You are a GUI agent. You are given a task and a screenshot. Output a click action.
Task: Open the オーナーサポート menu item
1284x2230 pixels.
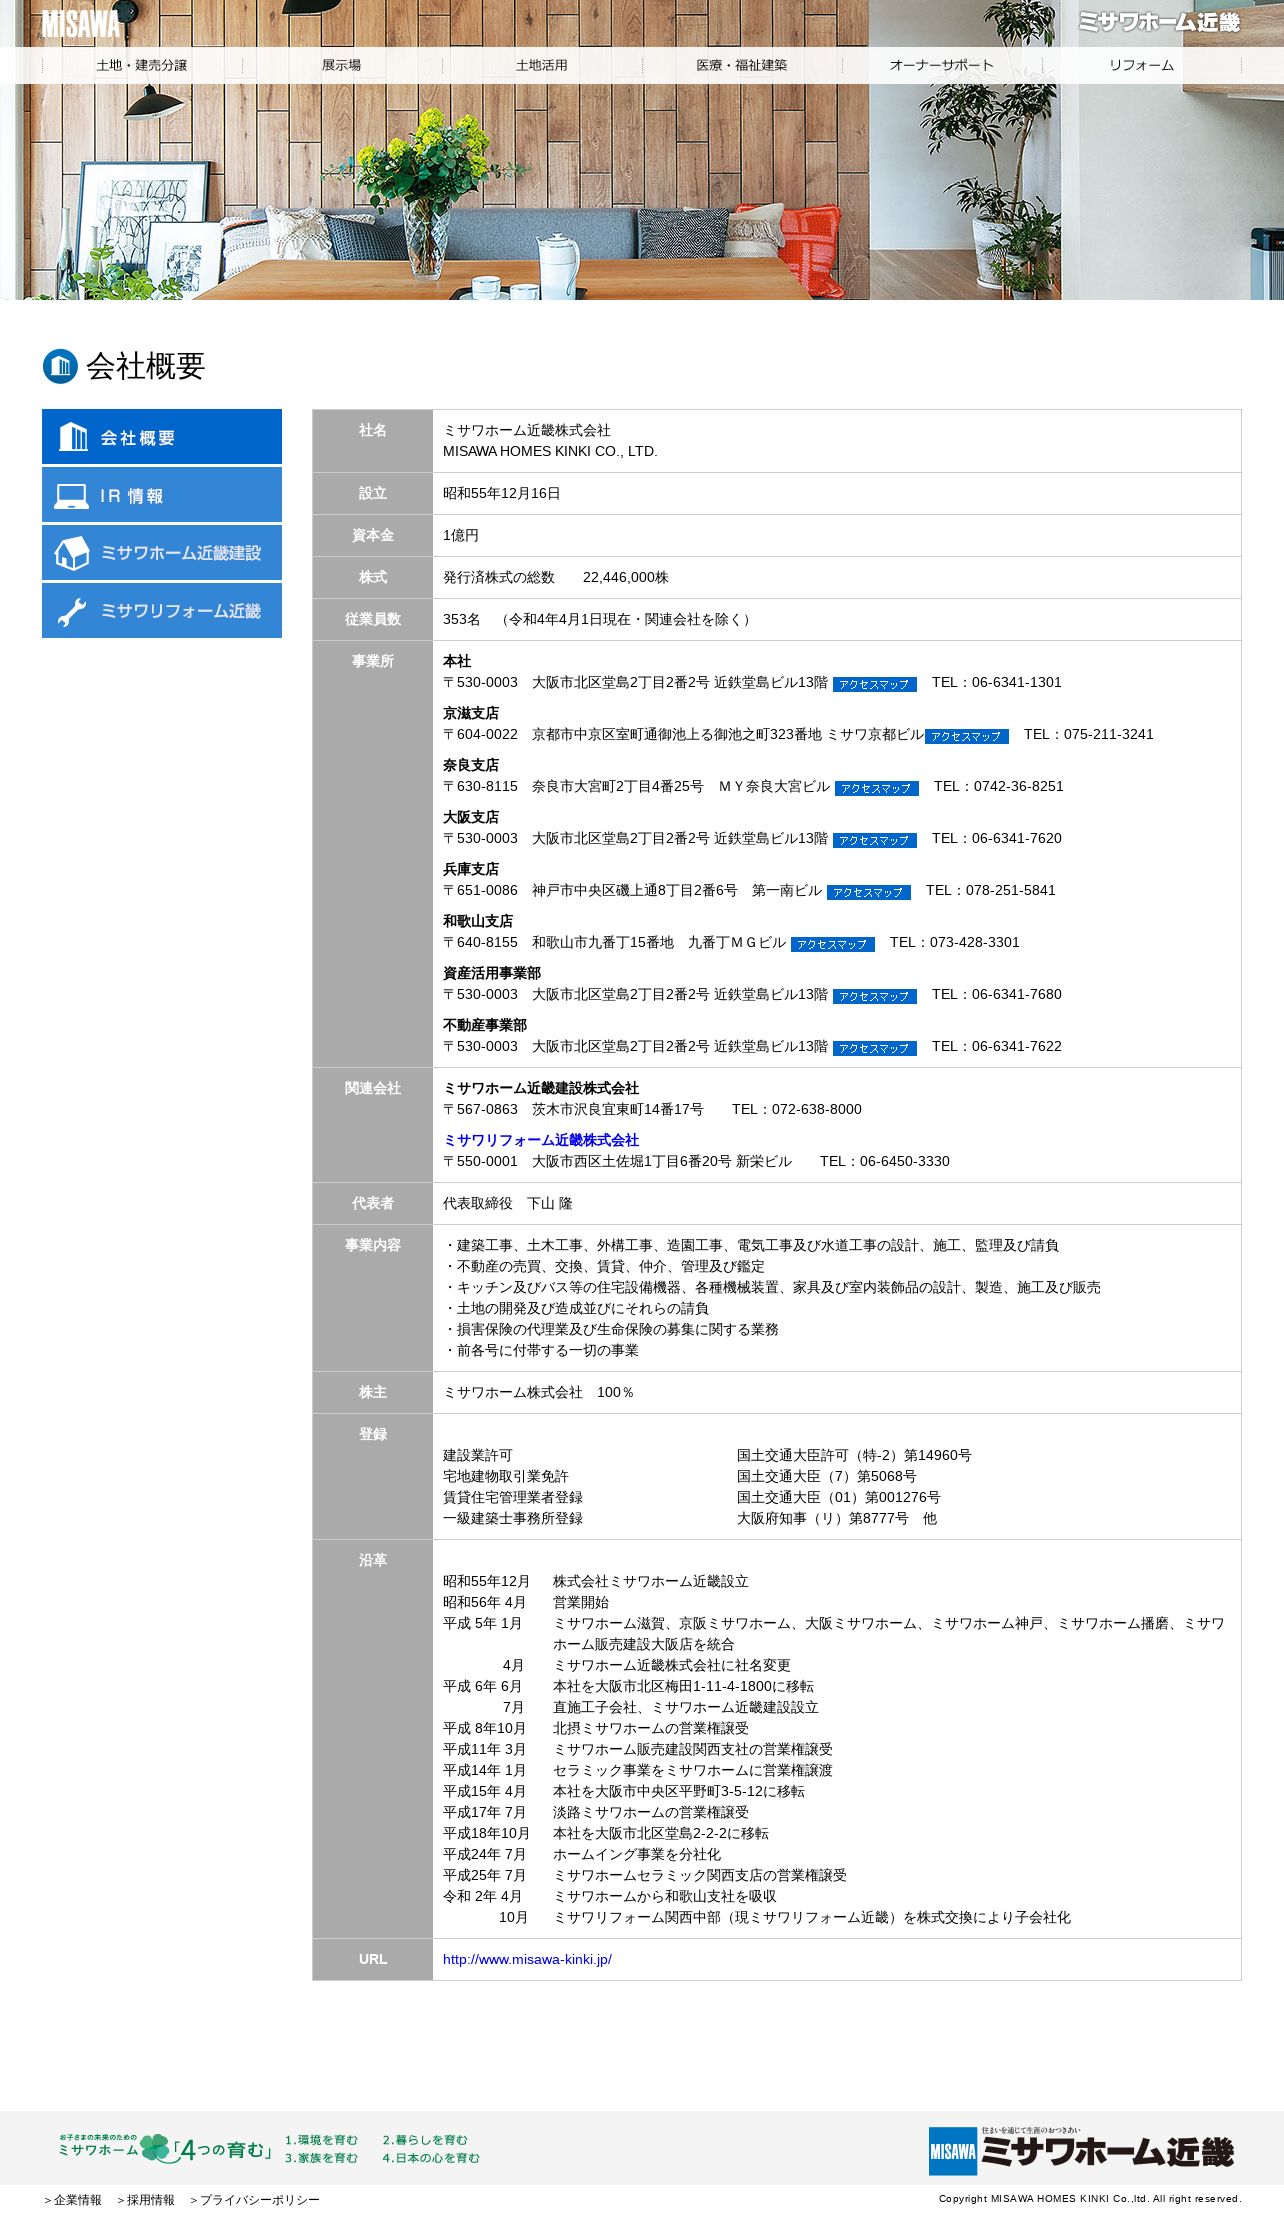[x=942, y=65]
